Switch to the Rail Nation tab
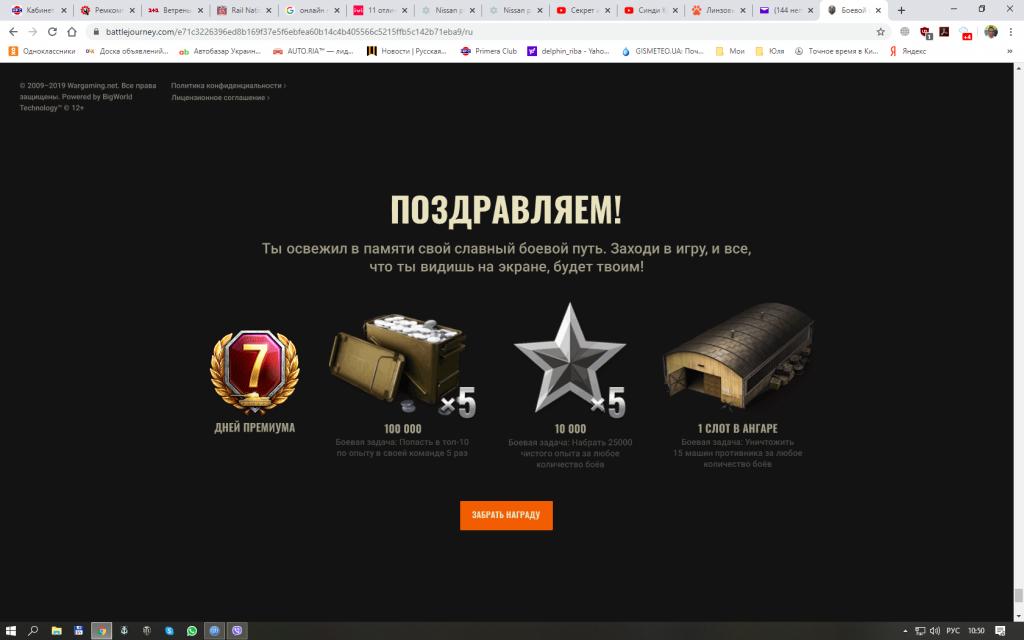 point(244,10)
